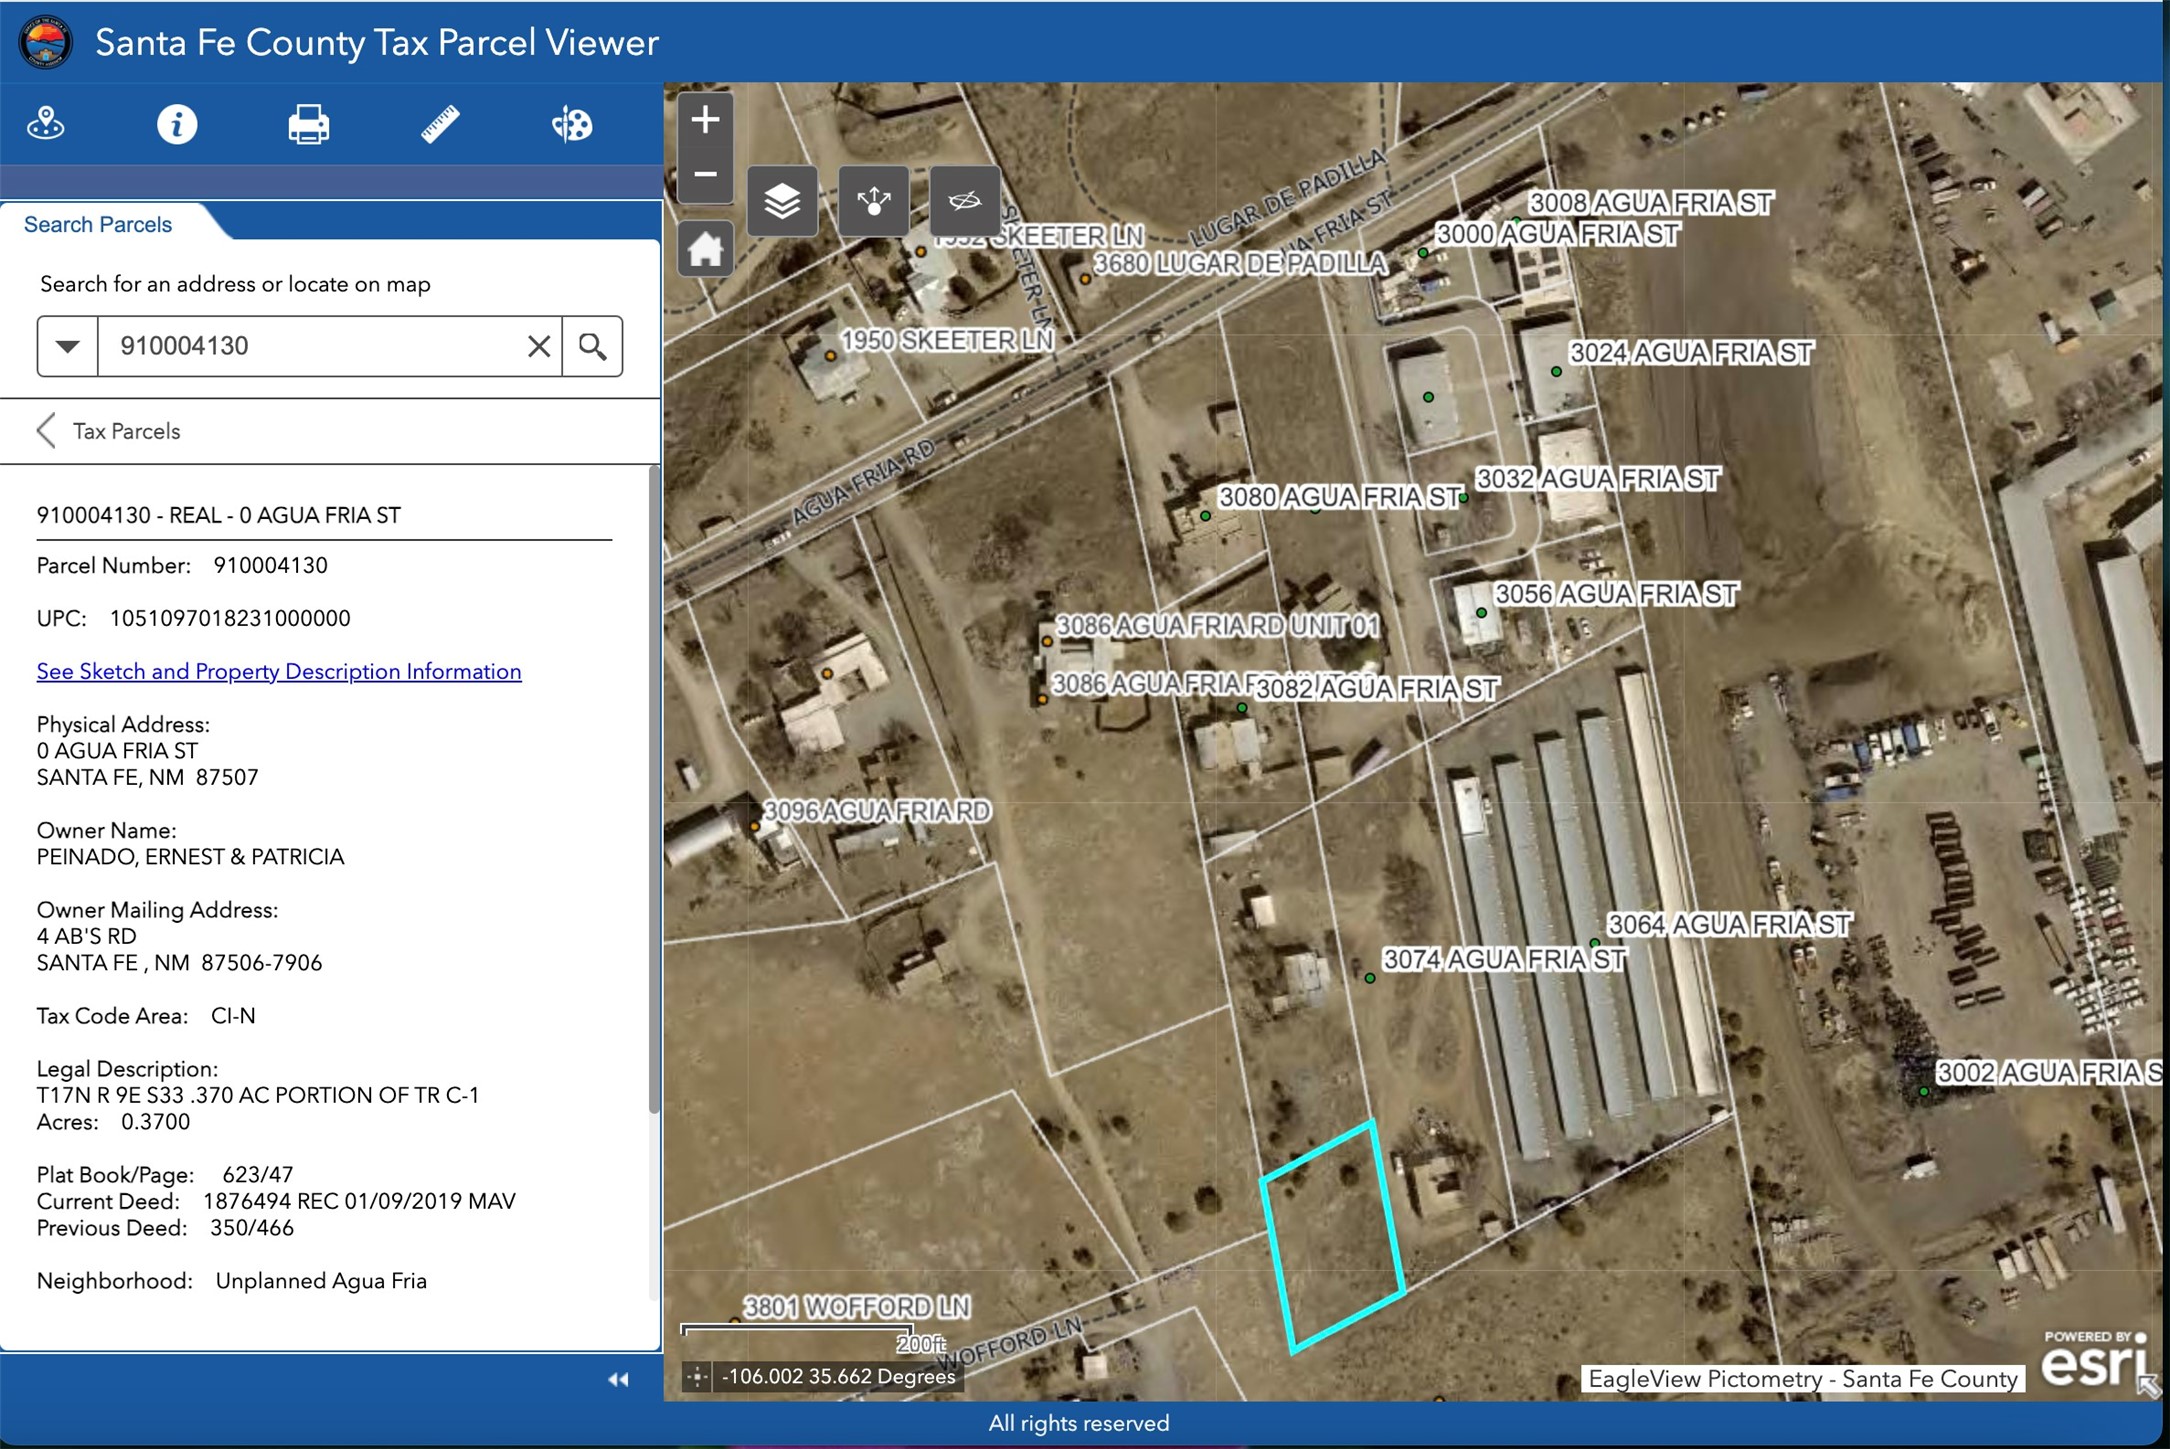Click Previous Deed 350/466 value
Screen dimensions: 2170x1449
click(252, 1228)
